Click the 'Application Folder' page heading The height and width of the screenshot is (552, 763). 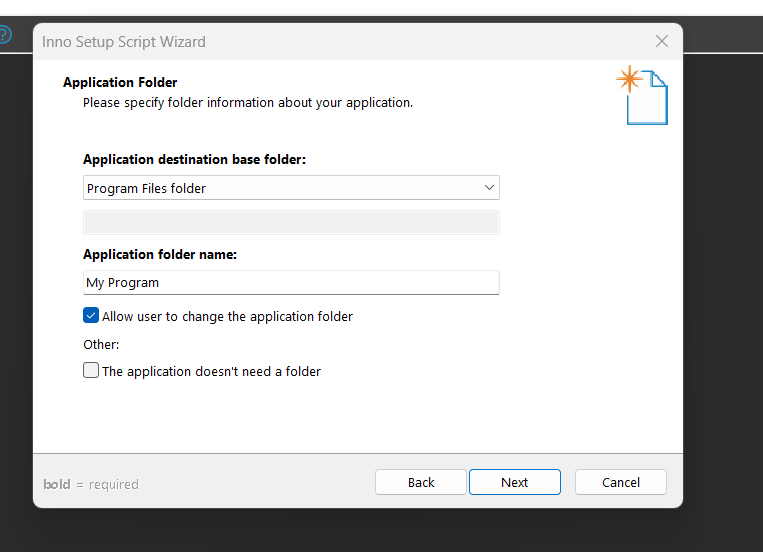pos(120,82)
